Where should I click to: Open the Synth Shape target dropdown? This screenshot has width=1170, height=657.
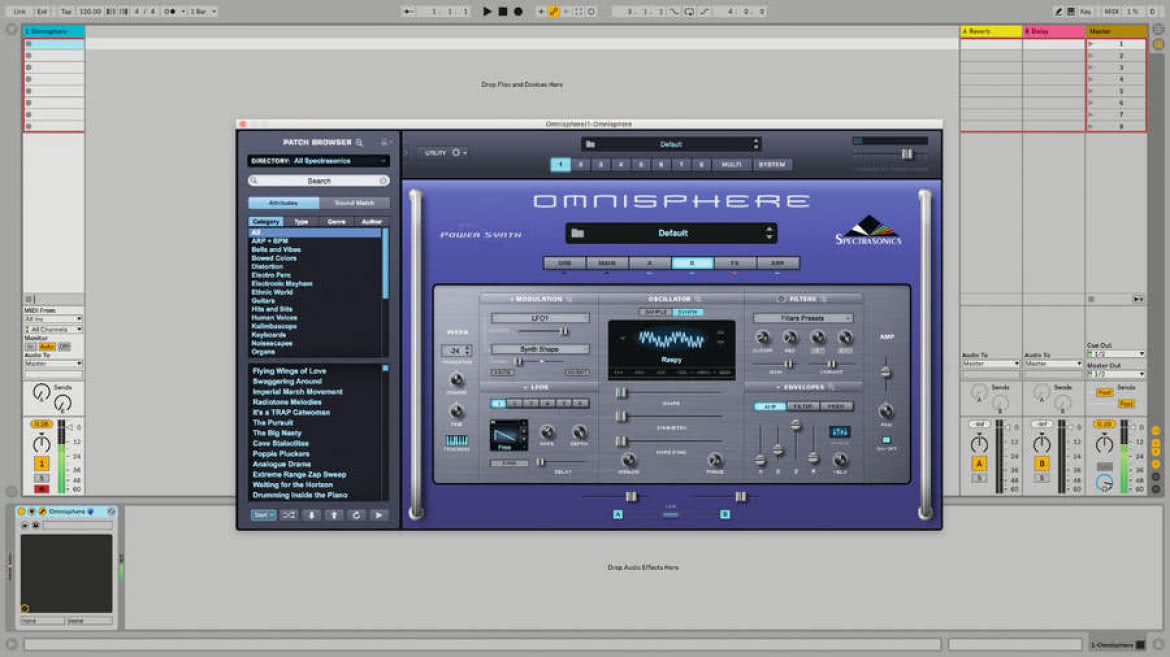(x=539, y=349)
